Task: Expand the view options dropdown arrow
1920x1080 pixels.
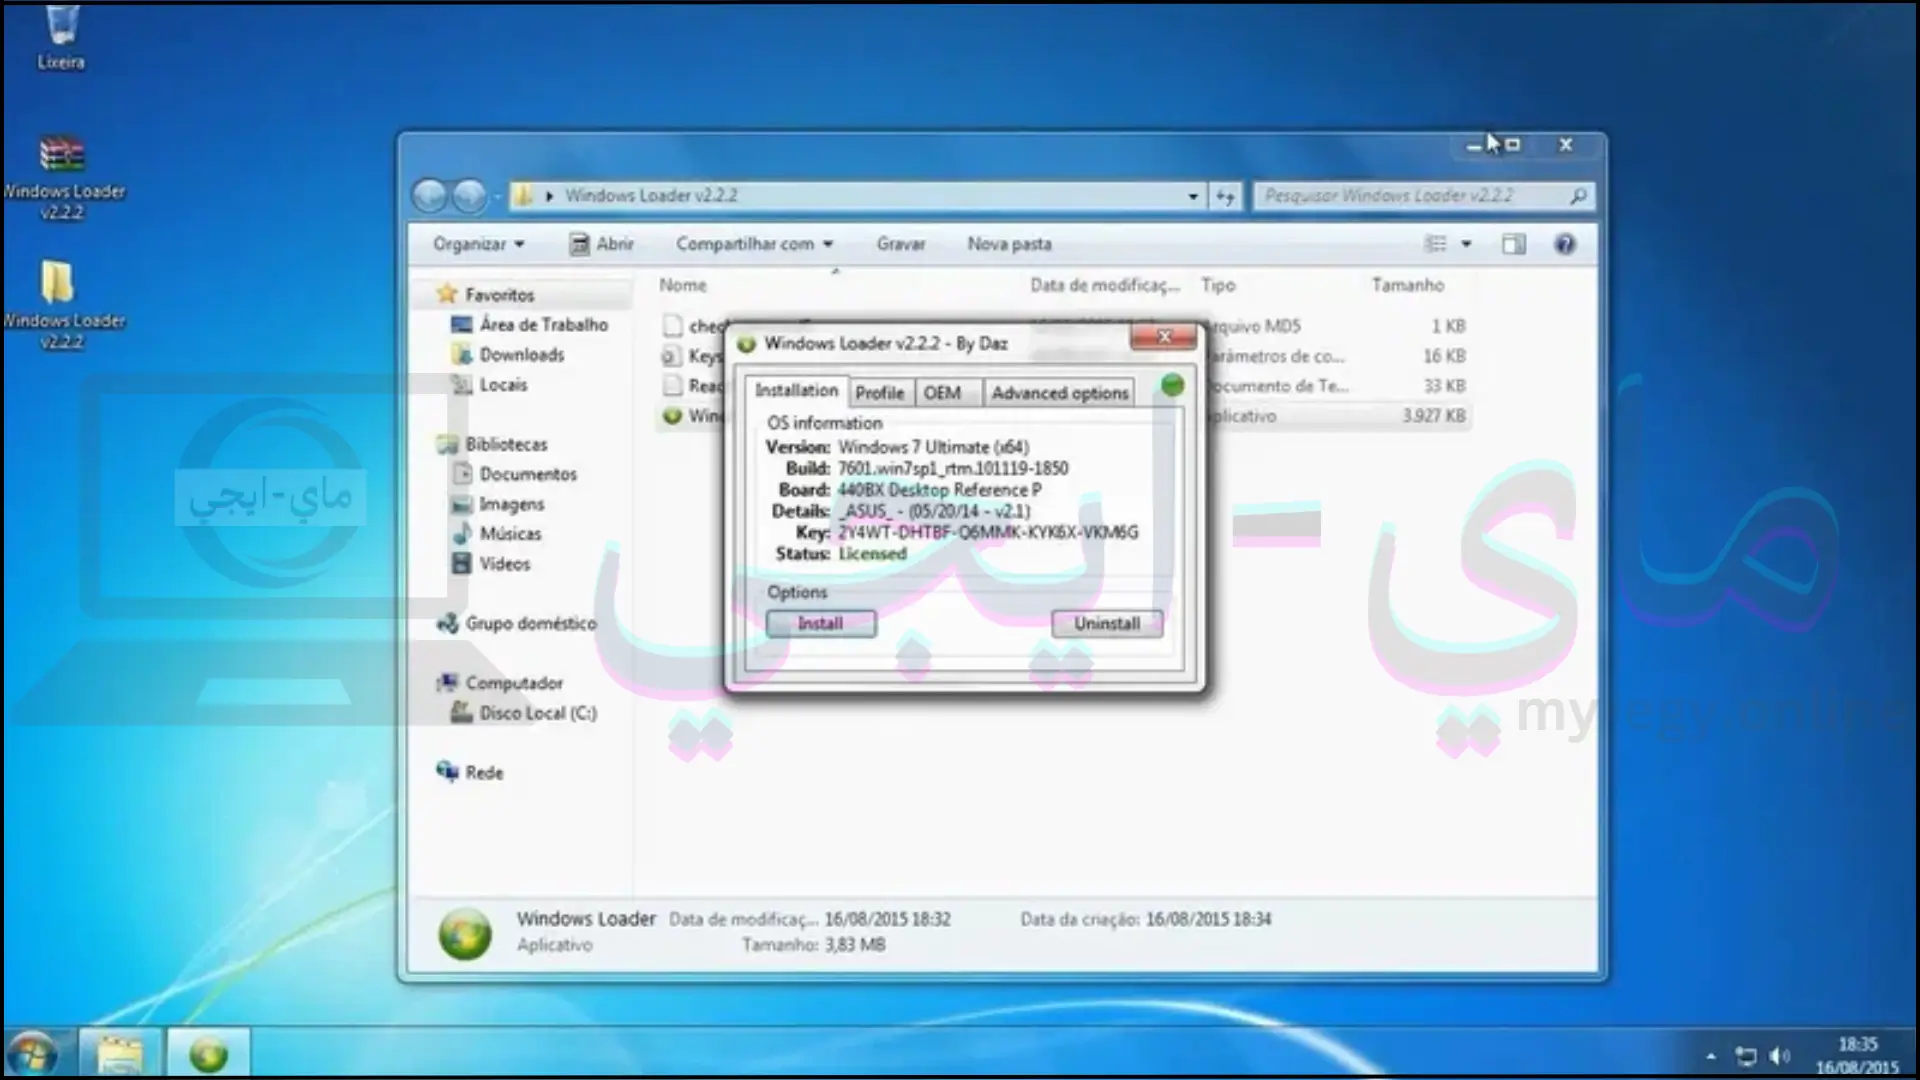Action: point(1466,244)
